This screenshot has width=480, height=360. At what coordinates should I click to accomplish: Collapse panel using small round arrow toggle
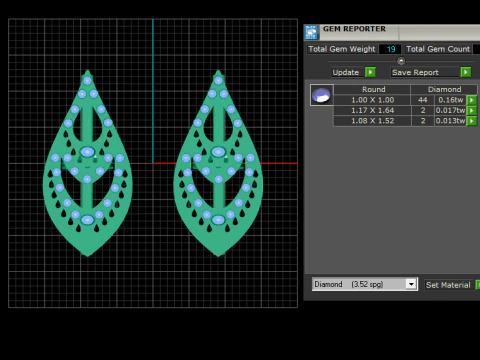[401, 61]
